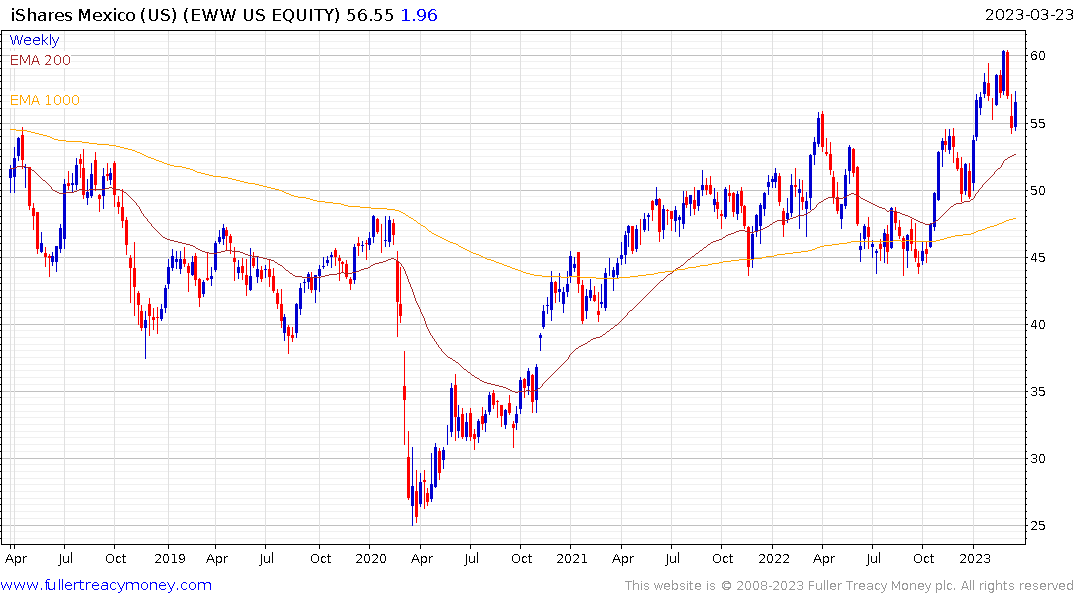Open the www.fullertreacymoney.com link
1075x600 pixels.
106,585
